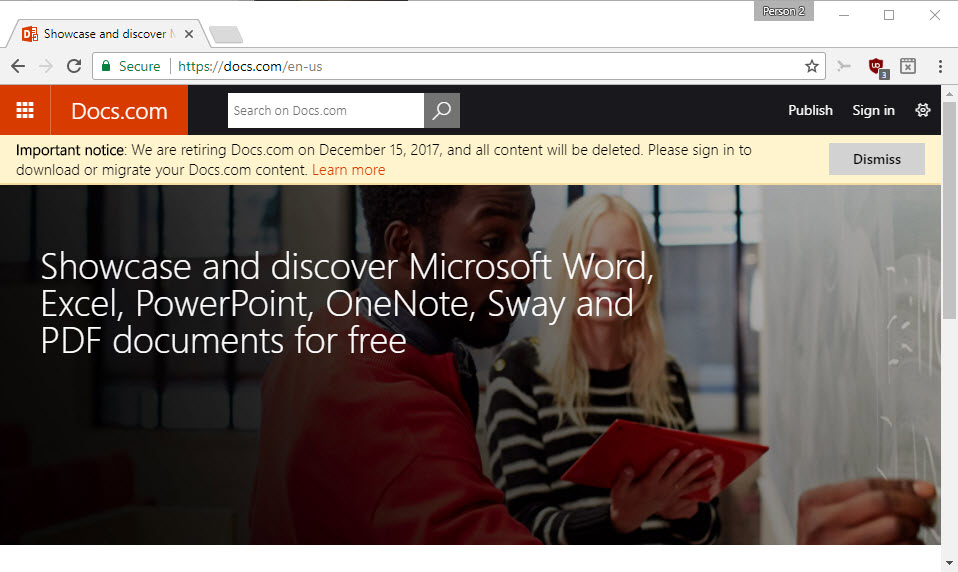Dismiss the important notice banner
The height and width of the screenshot is (572, 958).
pos(877,159)
